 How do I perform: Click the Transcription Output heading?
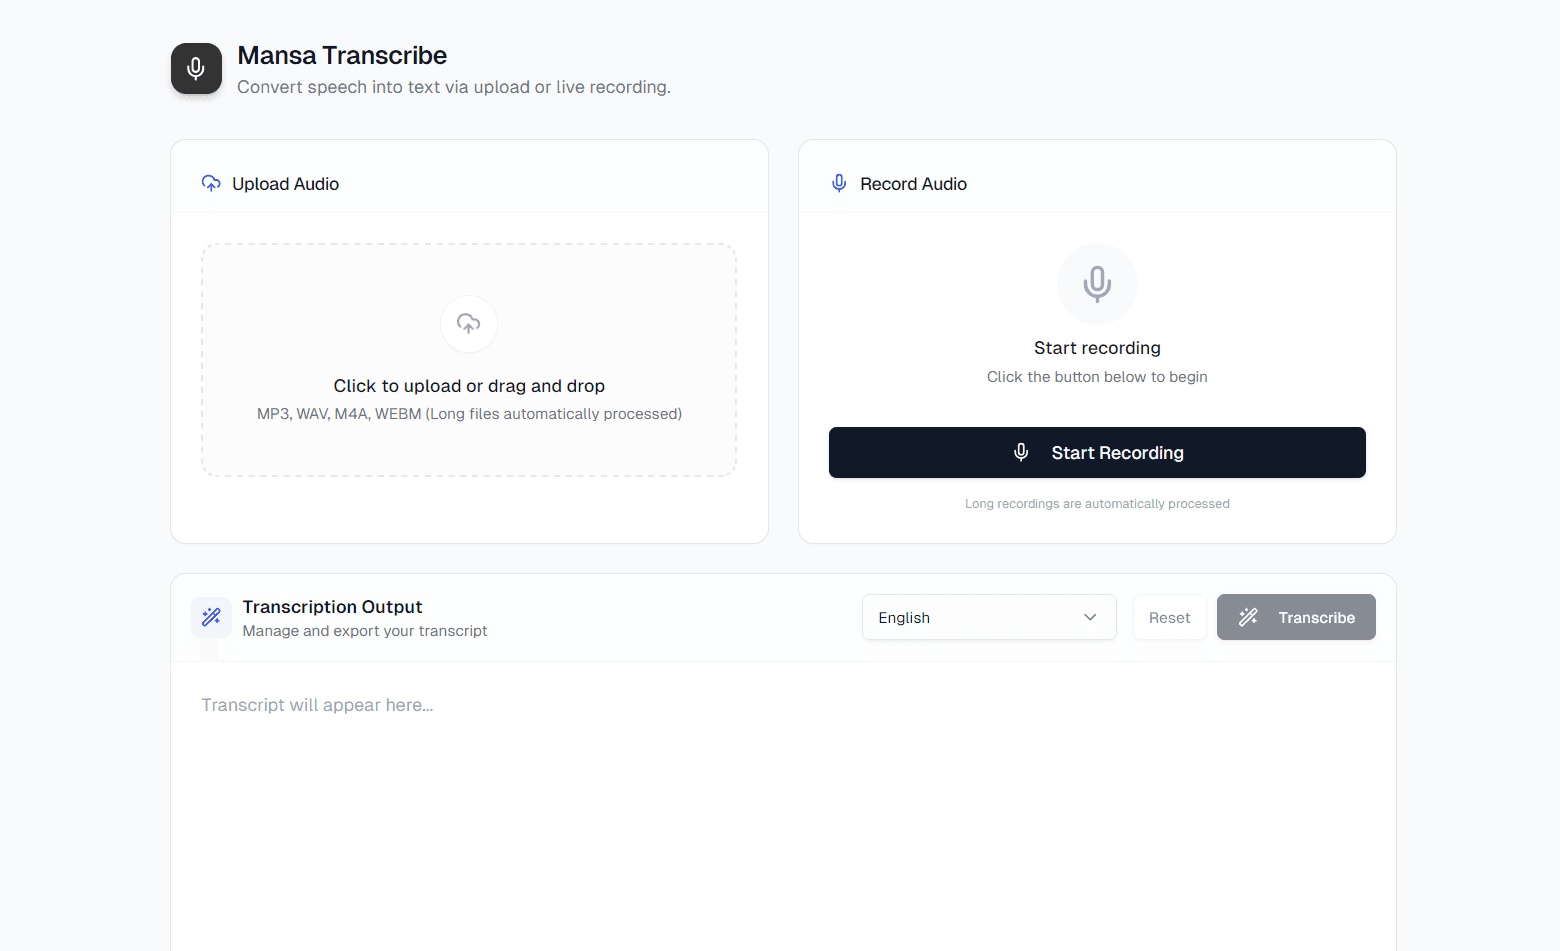pyautogui.click(x=332, y=606)
